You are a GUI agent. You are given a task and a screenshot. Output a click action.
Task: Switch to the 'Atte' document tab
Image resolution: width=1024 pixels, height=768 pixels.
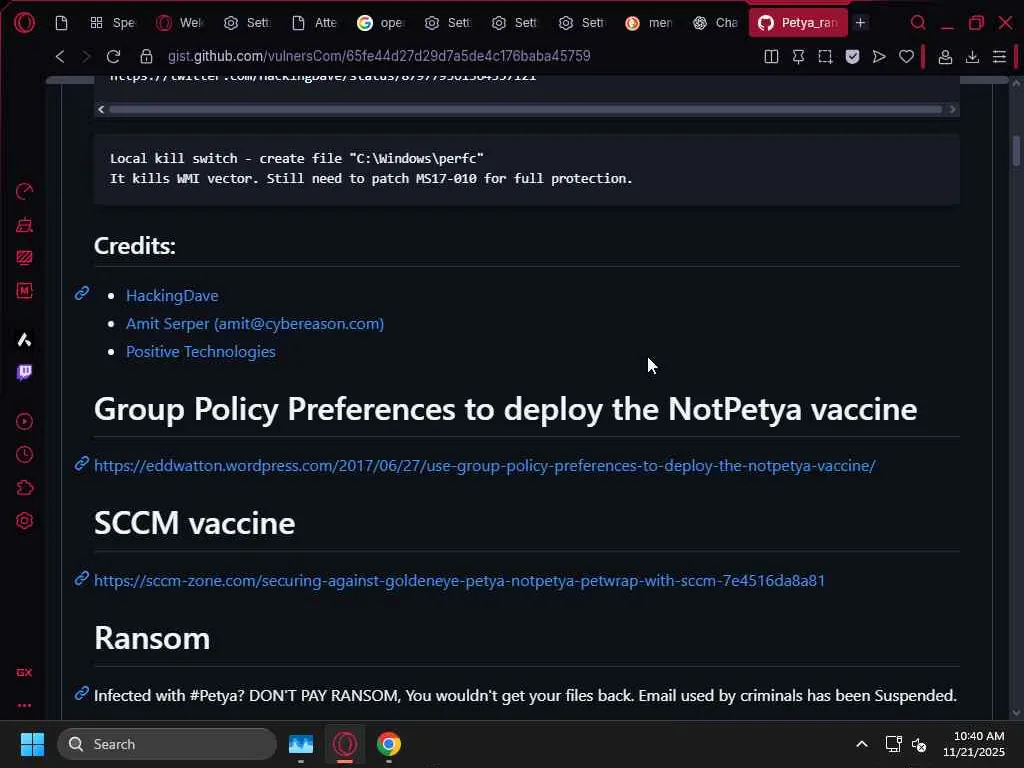point(314,23)
